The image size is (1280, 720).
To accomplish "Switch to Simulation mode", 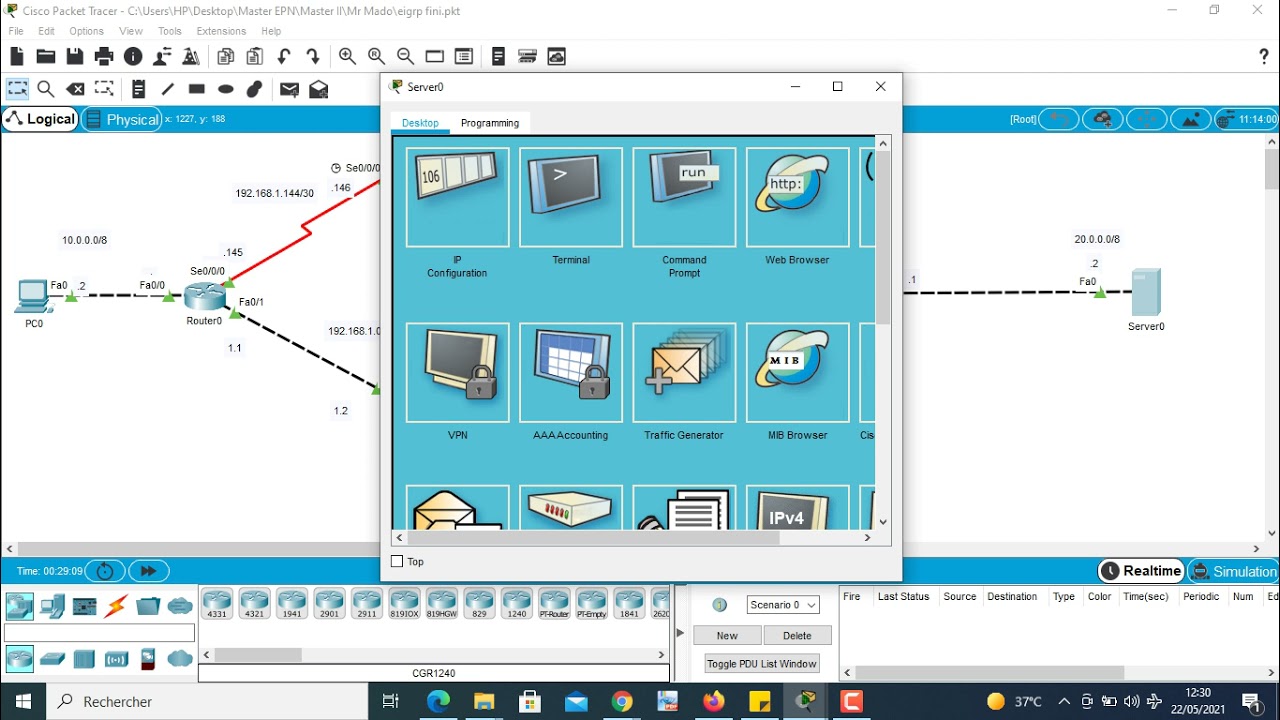I will point(1233,571).
